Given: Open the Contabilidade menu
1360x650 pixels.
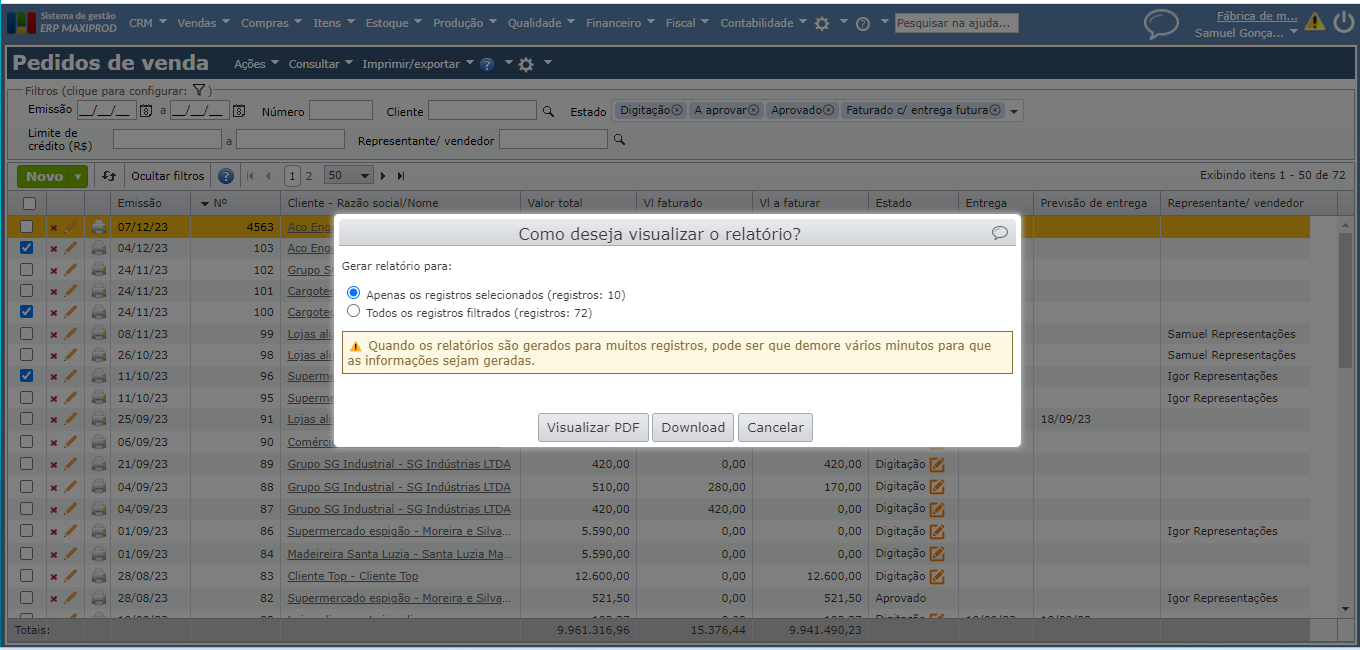Looking at the screenshot, I should pyautogui.click(x=764, y=23).
